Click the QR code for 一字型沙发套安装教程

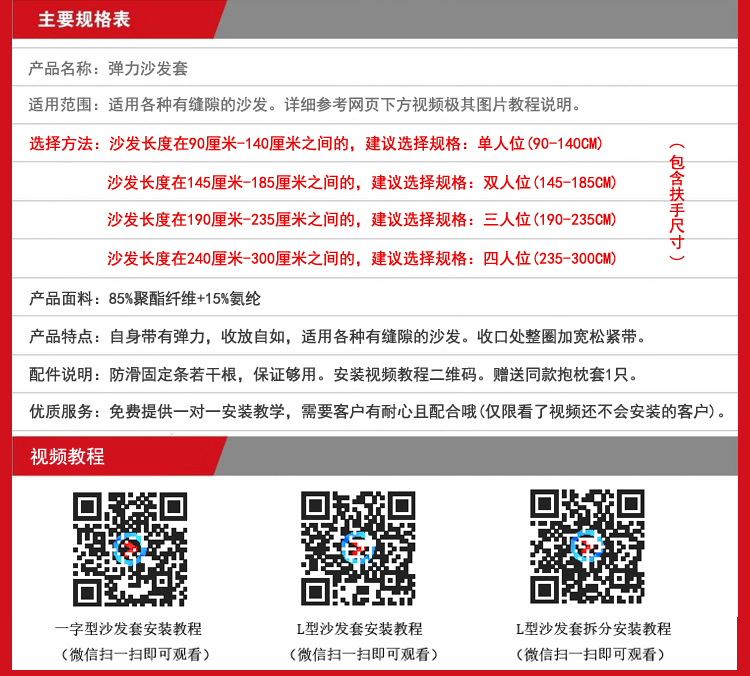coord(130,549)
